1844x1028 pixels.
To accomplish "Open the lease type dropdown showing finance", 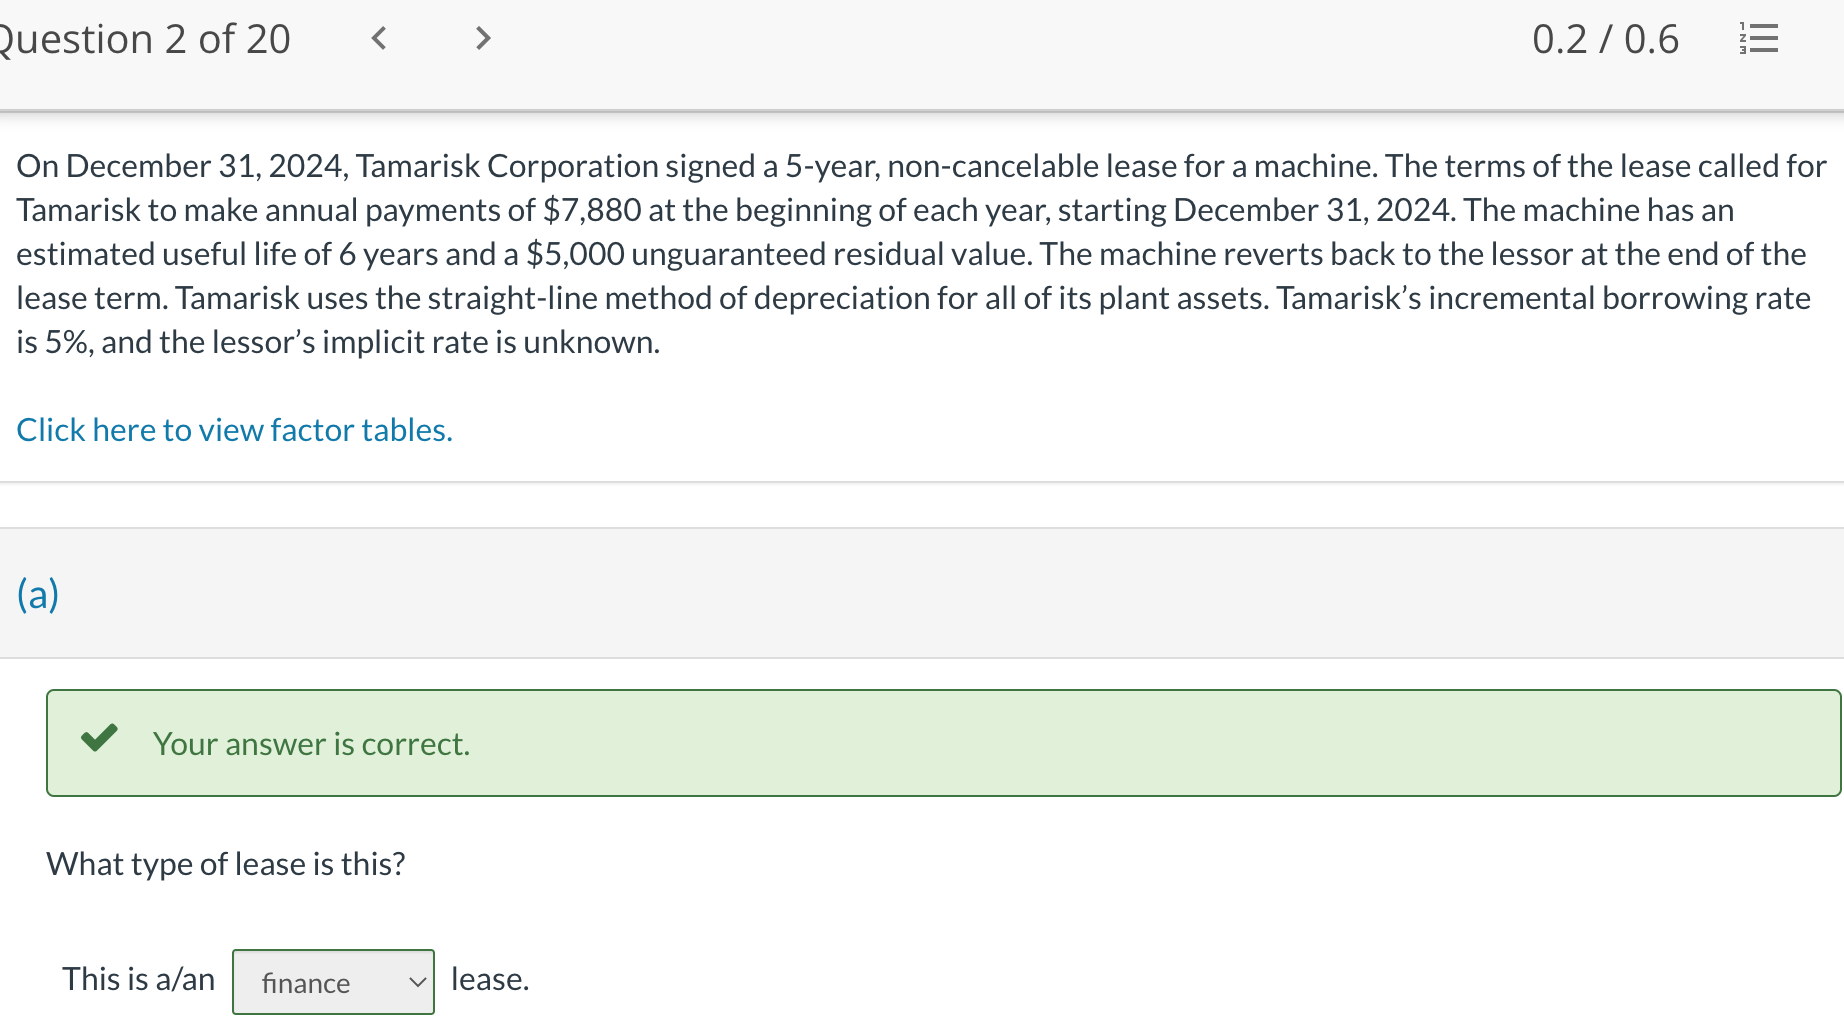I will 333,982.
